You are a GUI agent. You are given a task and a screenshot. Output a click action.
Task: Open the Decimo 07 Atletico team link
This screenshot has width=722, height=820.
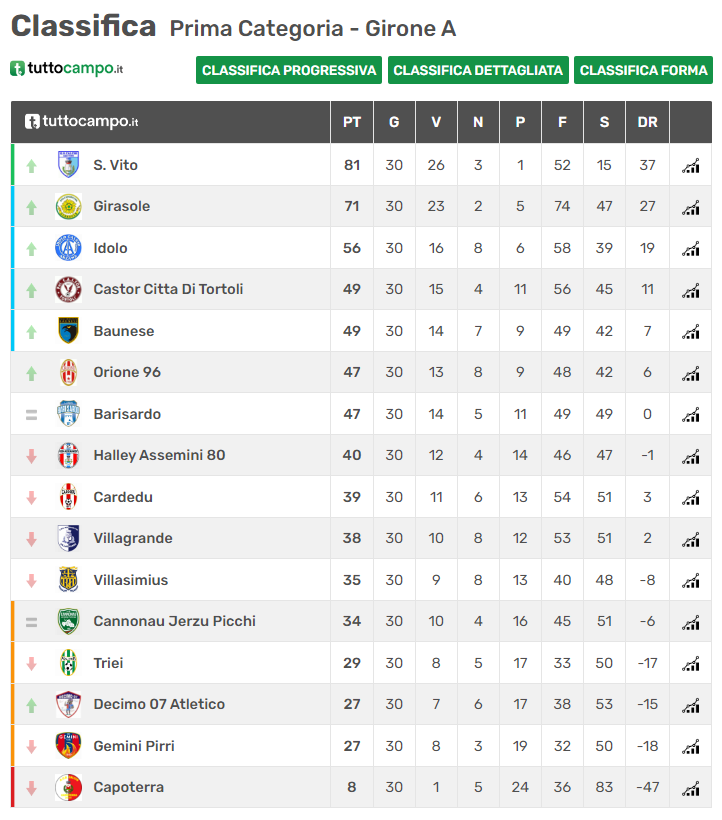click(159, 704)
